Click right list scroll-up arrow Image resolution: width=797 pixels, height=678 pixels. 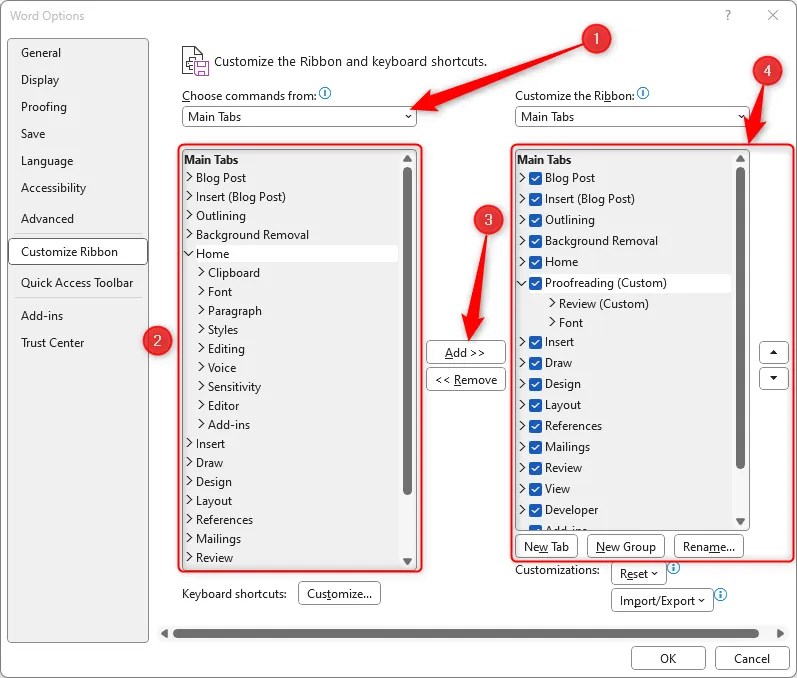click(x=740, y=159)
